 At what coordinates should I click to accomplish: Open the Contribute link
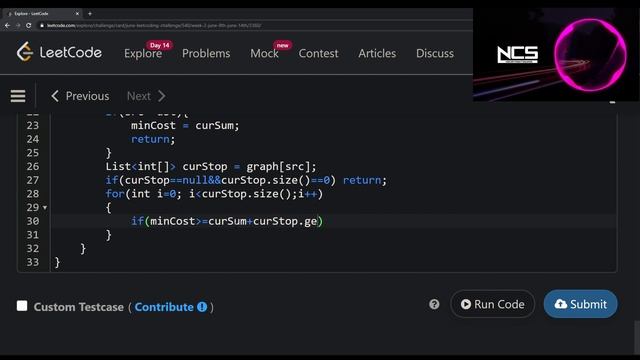(164, 307)
